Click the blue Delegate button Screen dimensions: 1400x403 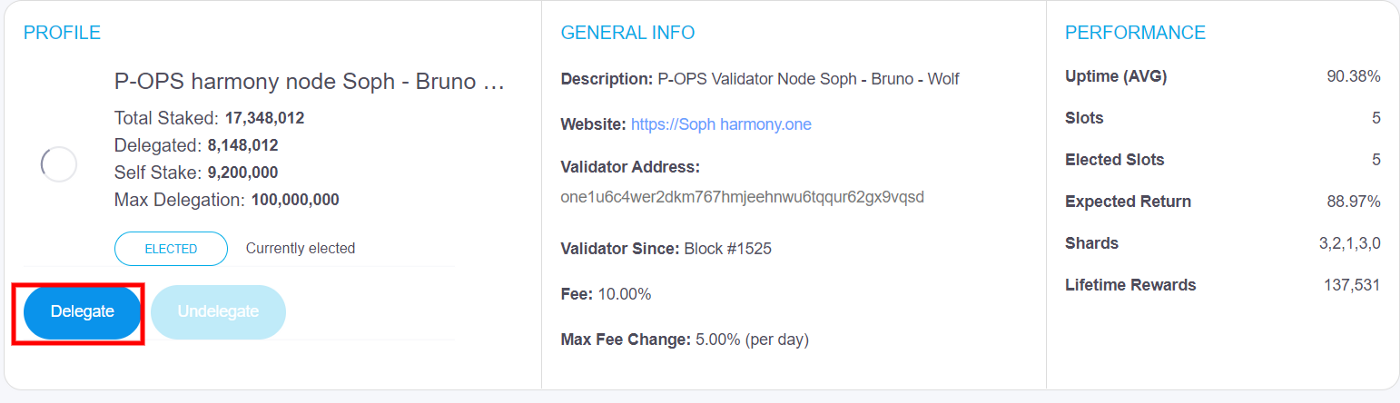[82, 312]
